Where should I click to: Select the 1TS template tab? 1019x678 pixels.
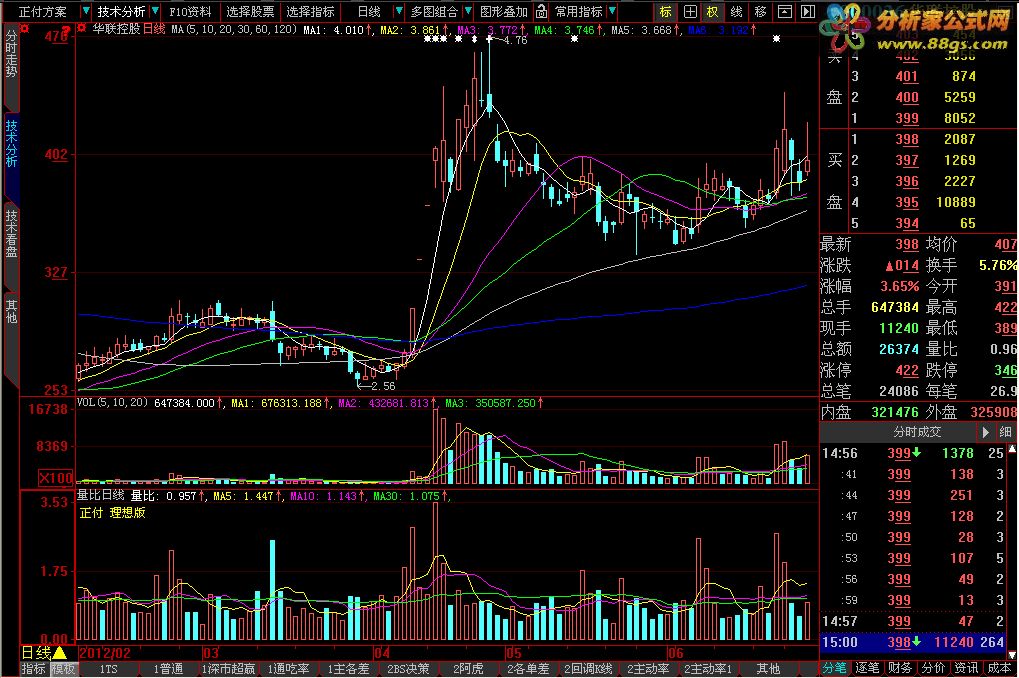pos(109,669)
